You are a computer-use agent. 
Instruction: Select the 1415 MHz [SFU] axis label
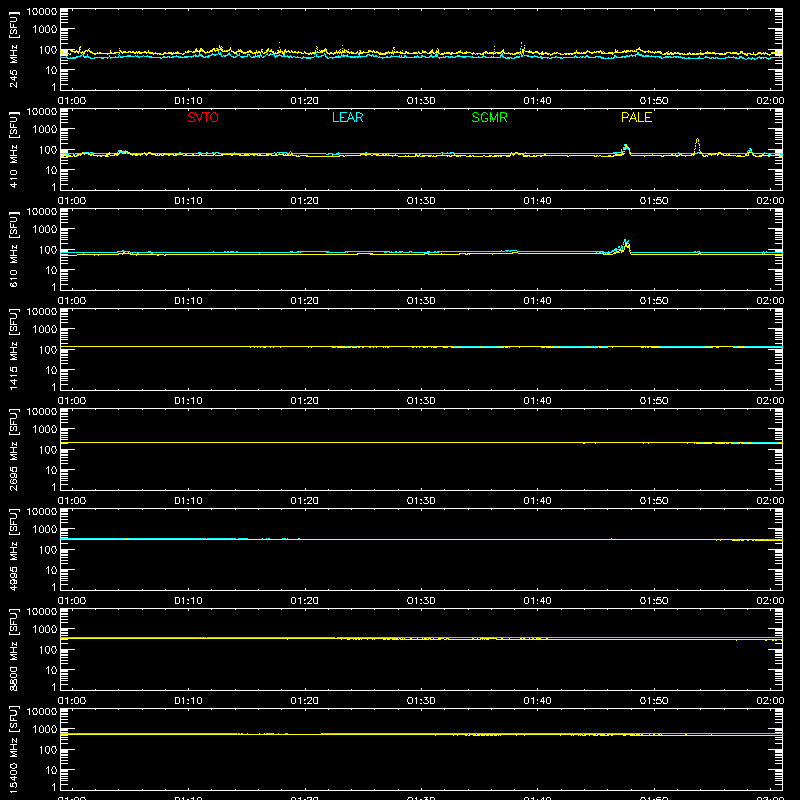click(x=14, y=349)
